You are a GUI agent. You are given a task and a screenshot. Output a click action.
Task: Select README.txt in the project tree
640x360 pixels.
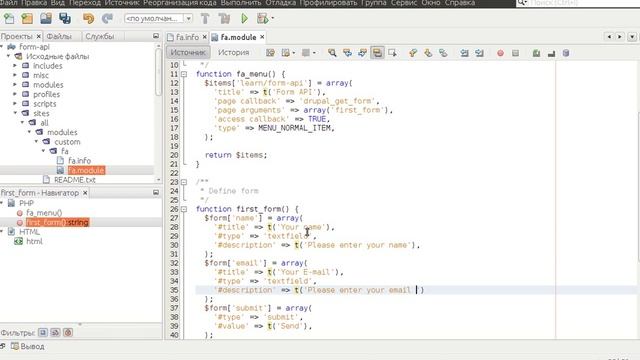[75, 180]
